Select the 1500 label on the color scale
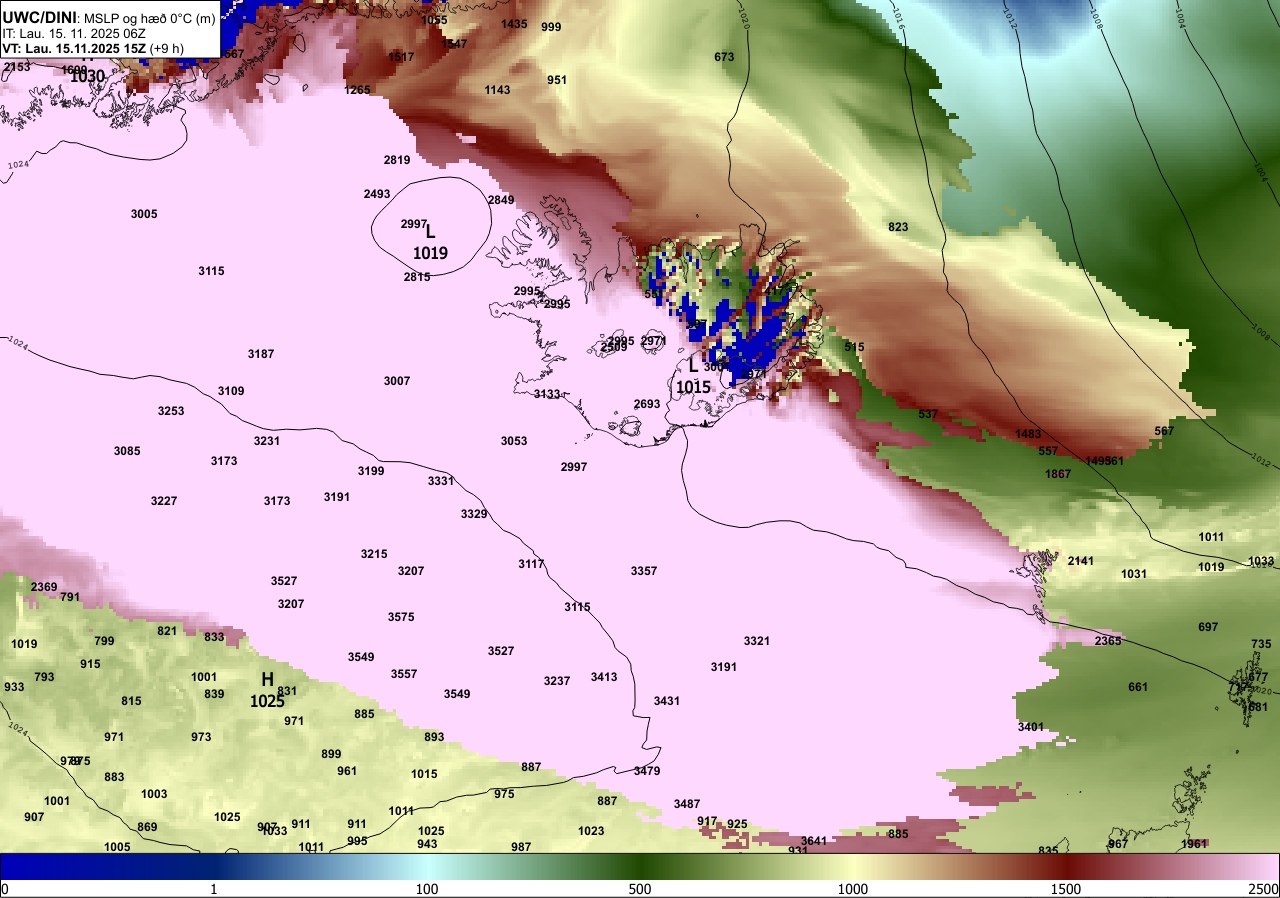 coord(1066,889)
